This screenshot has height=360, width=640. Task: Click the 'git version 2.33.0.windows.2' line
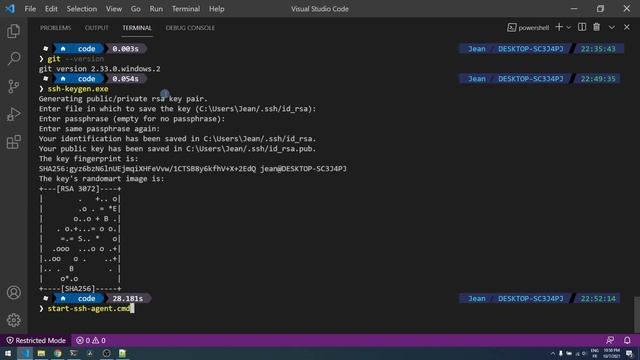click(x=100, y=69)
